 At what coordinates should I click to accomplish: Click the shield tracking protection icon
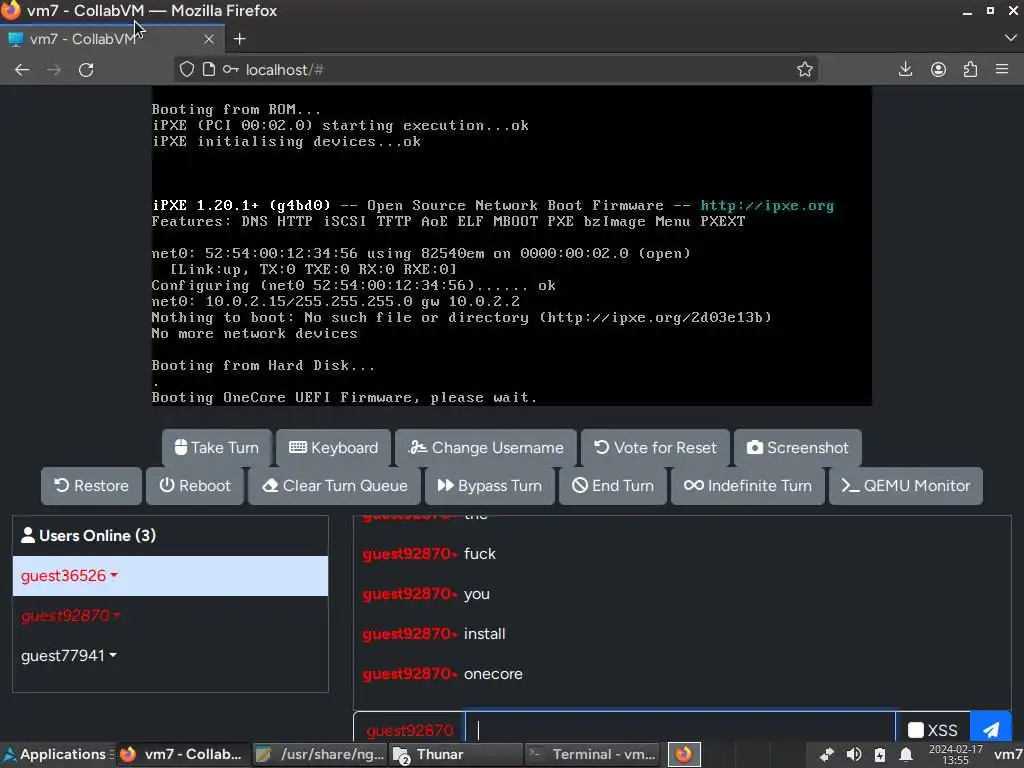(187, 69)
